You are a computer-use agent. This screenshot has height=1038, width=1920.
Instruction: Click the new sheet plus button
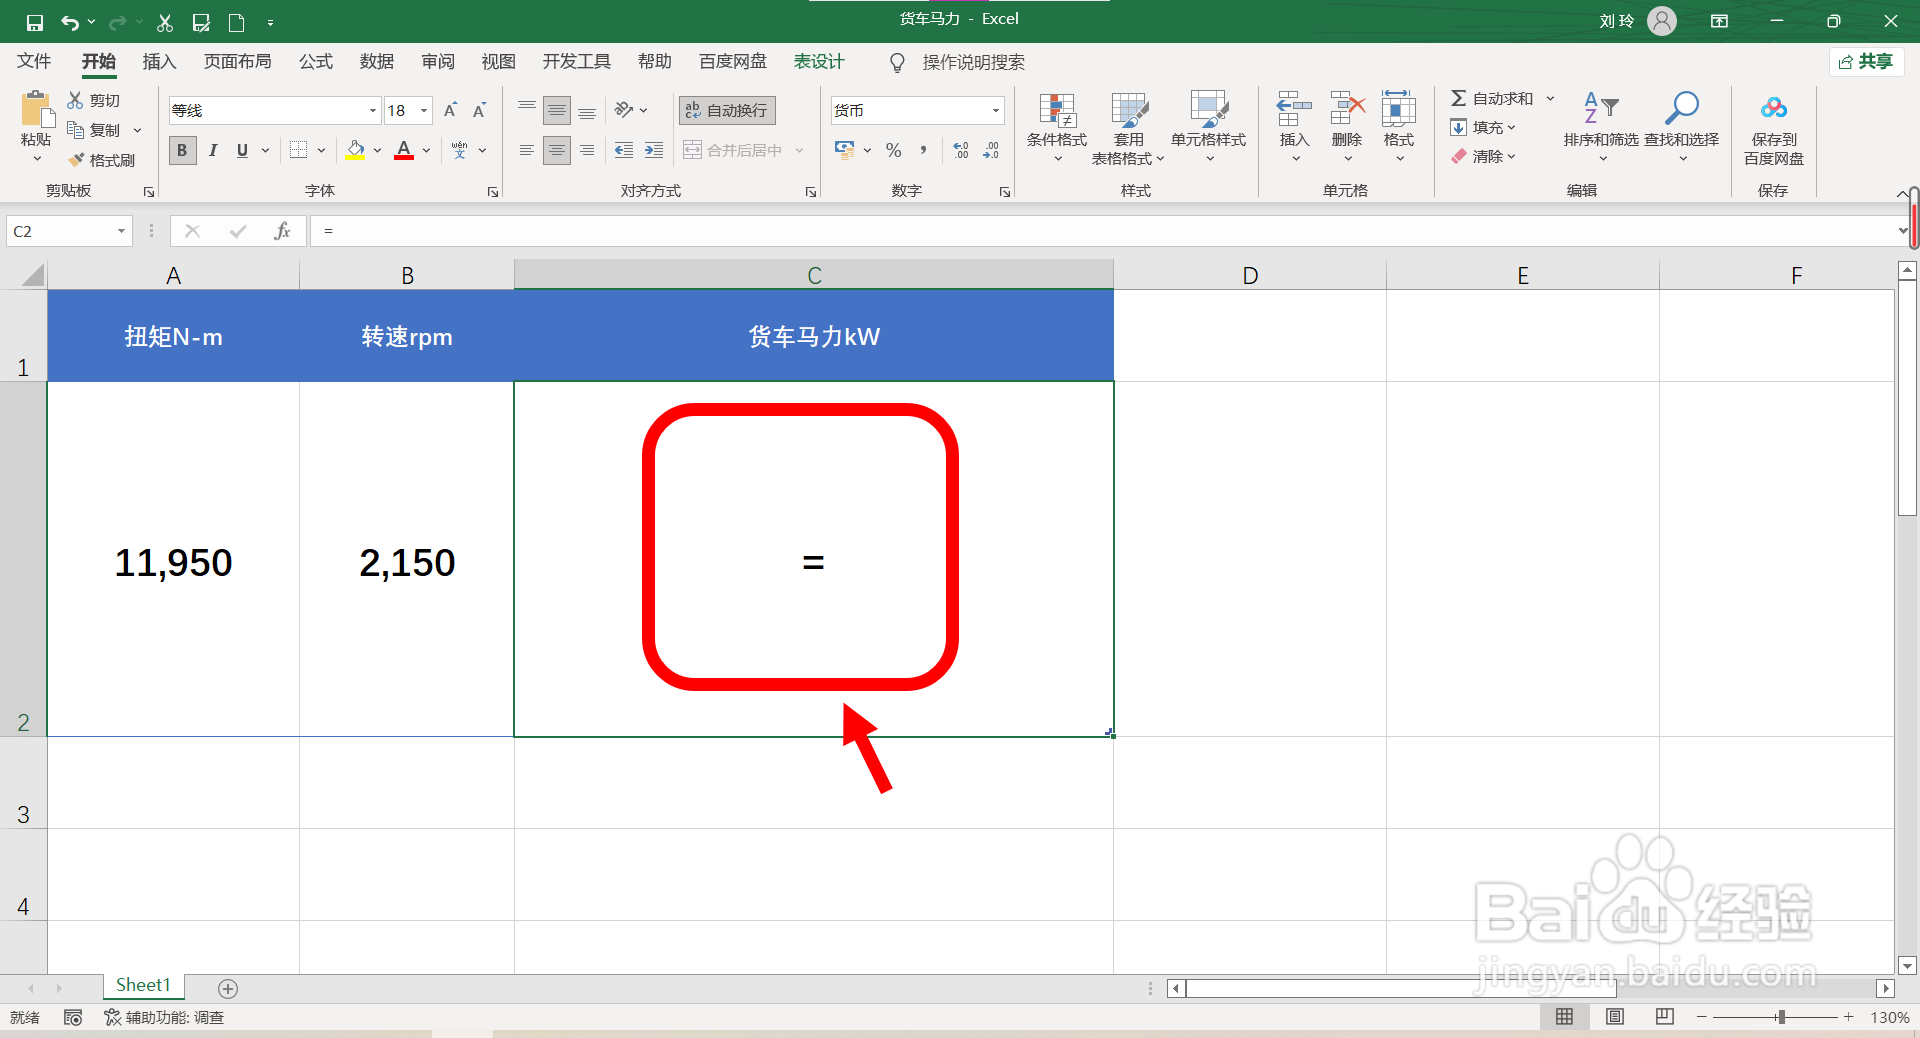228,988
